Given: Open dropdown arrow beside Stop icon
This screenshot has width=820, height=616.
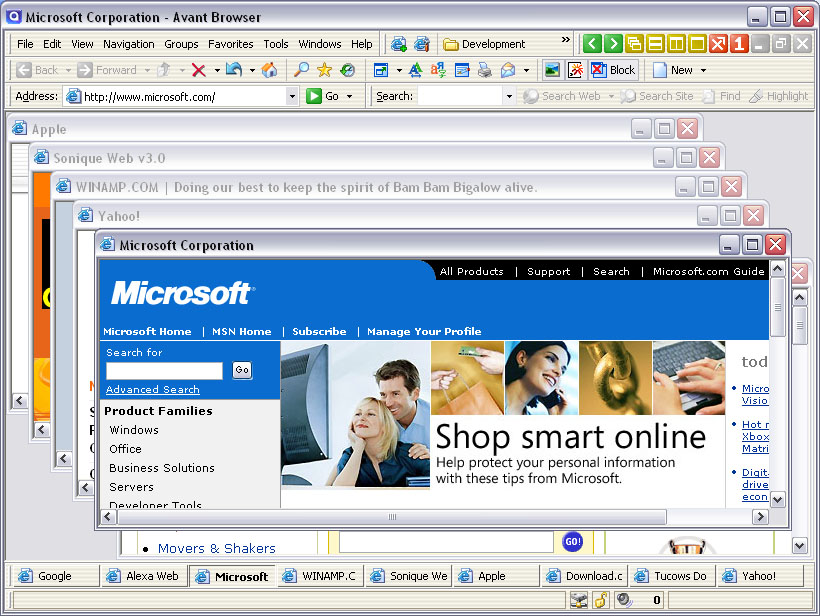Looking at the screenshot, I should coord(217,70).
